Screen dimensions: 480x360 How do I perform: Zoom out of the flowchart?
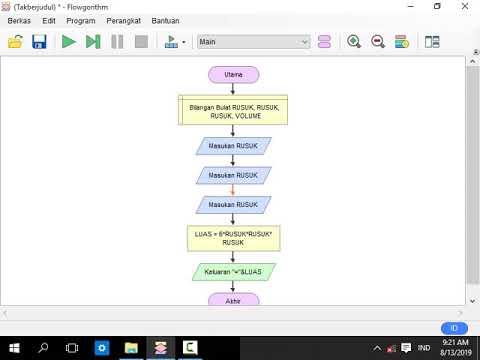click(378, 42)
